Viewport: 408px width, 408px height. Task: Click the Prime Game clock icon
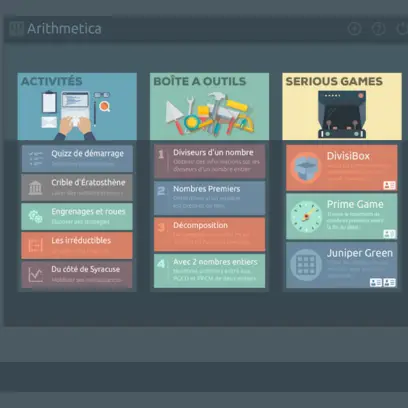tap(306, 216)
